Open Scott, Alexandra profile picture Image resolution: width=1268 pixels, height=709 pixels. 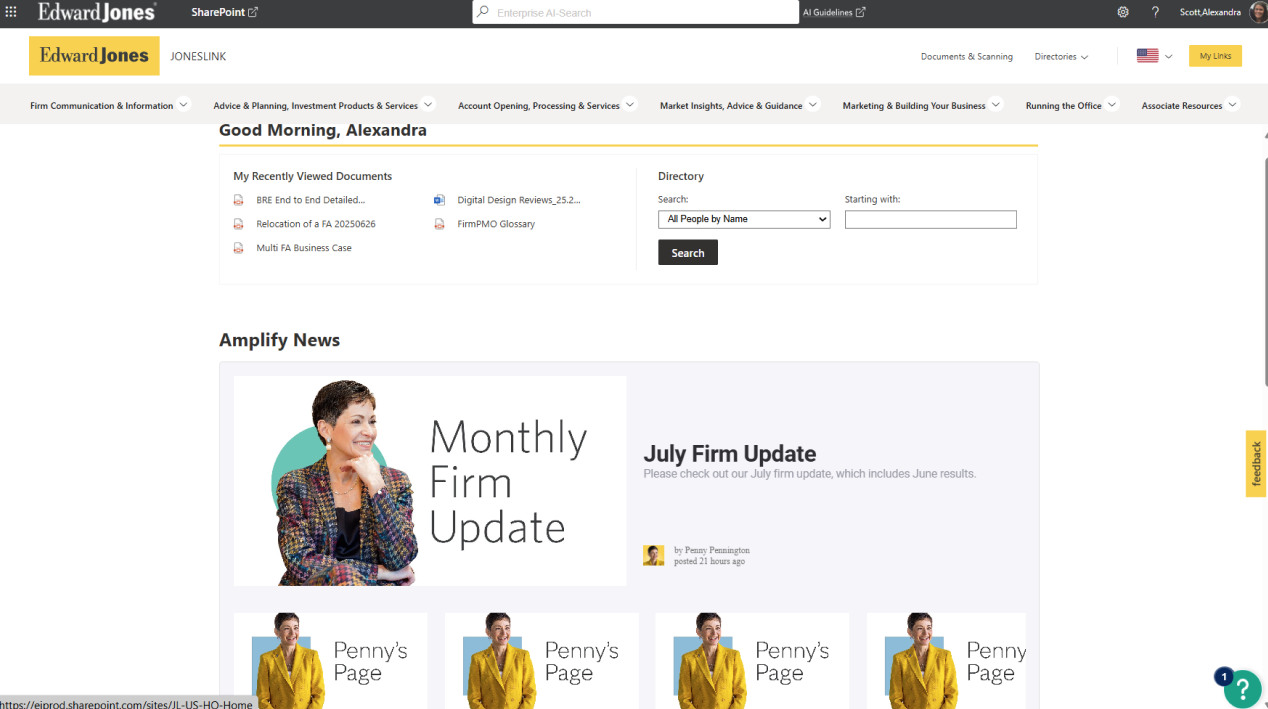(1258, 12)
